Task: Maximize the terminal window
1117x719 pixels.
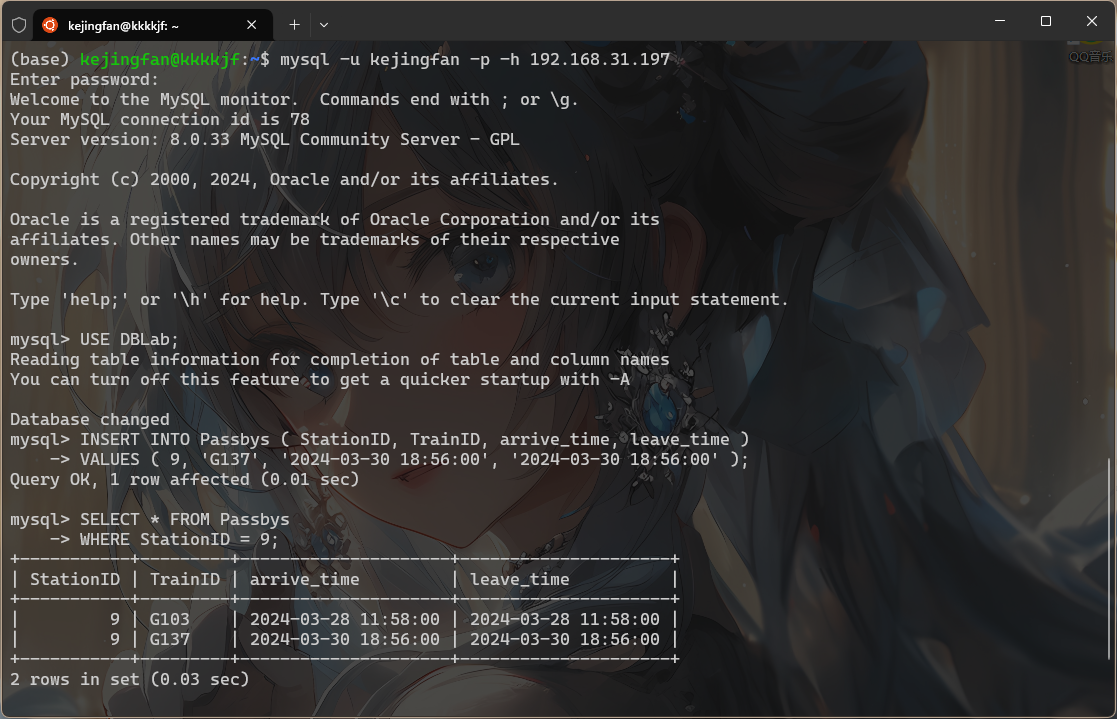Action: pos(1045,21)
